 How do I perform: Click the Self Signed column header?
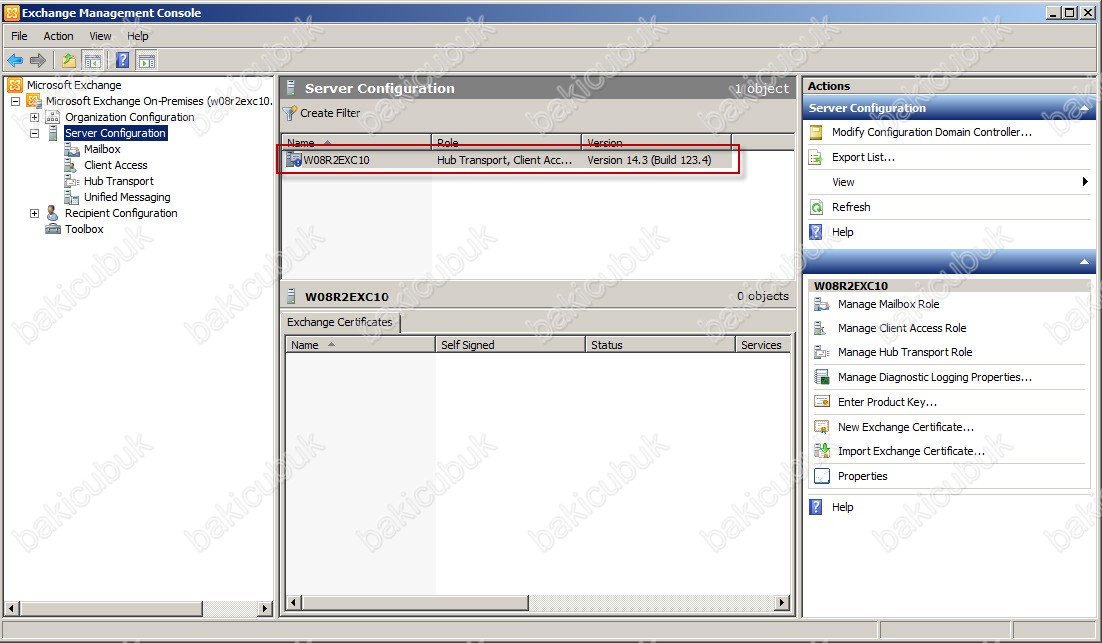click(511, 345)
